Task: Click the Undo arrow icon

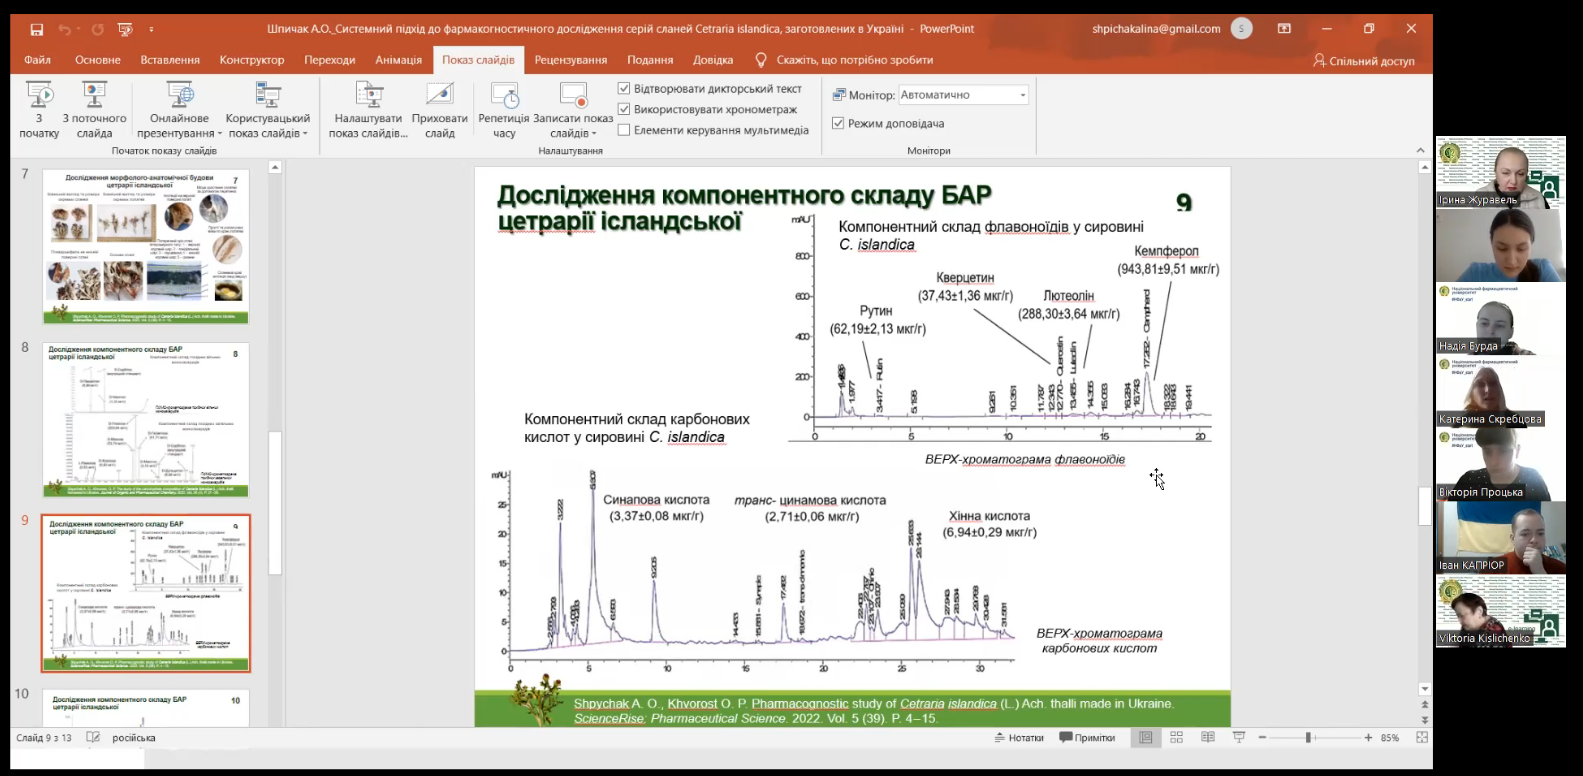Action: point(64,29)
